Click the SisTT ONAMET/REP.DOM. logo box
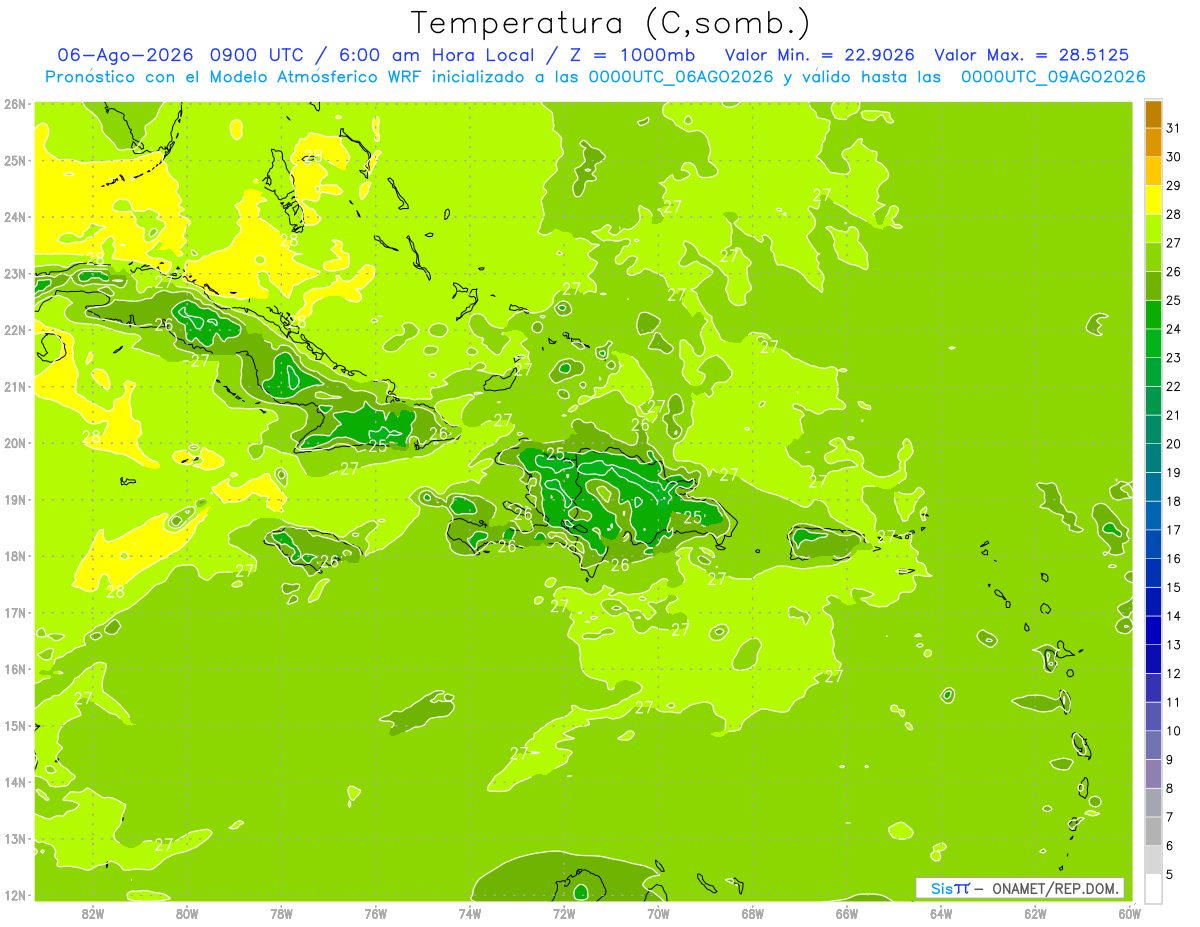Screen dimensions: 1200x927 (1020, 888)
